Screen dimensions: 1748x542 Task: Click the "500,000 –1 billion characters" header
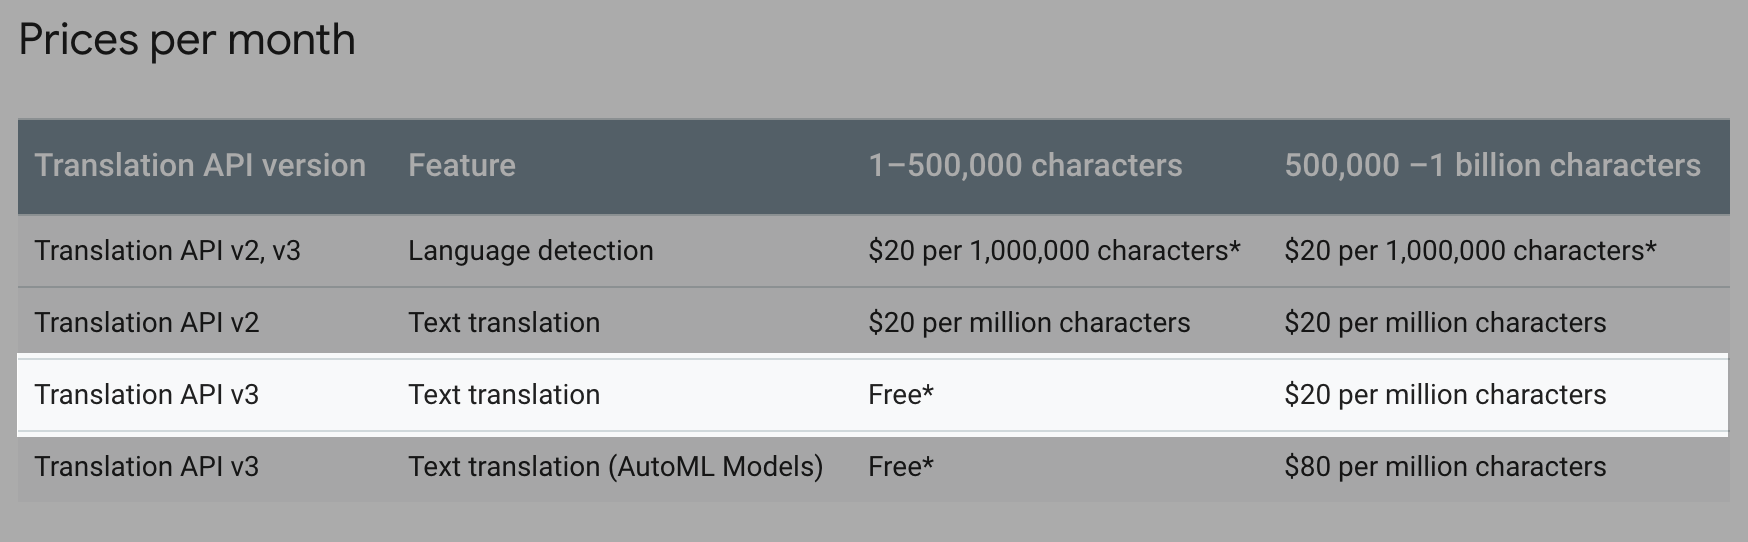tap(1492, 165)
